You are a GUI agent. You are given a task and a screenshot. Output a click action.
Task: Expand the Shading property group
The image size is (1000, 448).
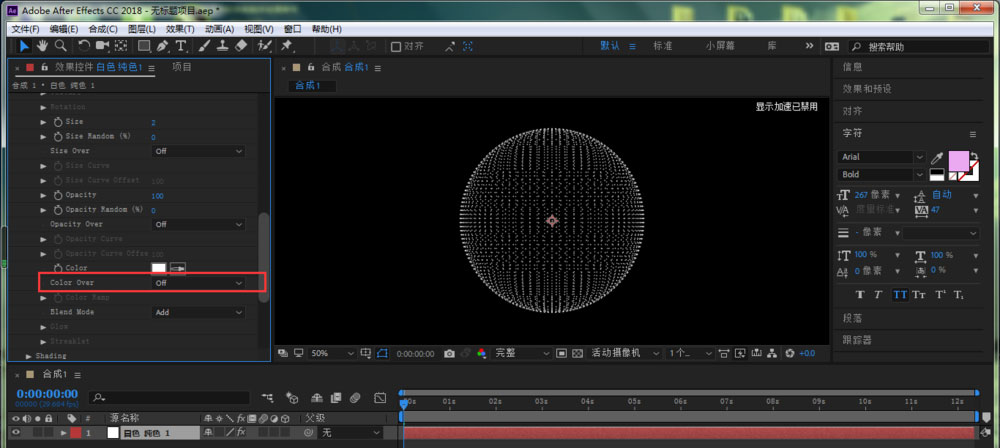pos(29,356)
